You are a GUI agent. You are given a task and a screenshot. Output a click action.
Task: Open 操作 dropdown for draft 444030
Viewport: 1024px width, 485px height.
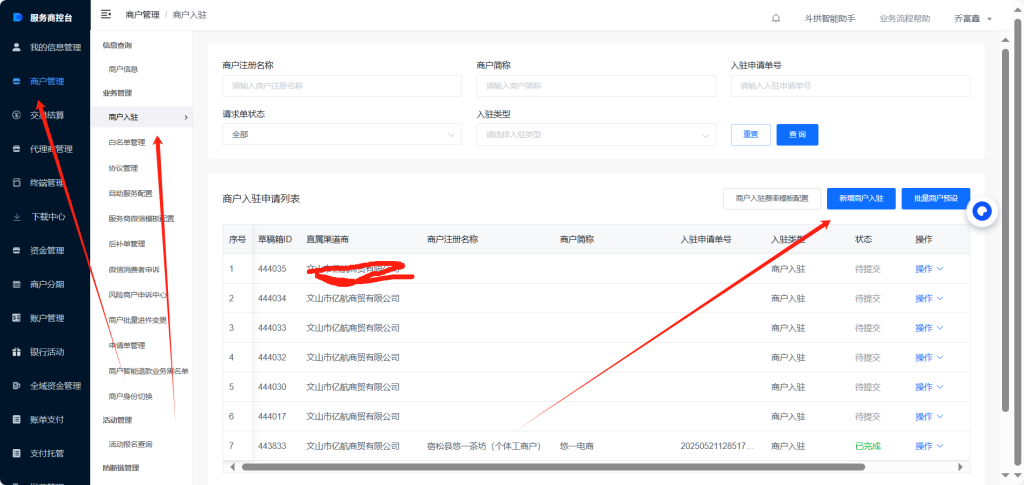[x=929, y=387]
